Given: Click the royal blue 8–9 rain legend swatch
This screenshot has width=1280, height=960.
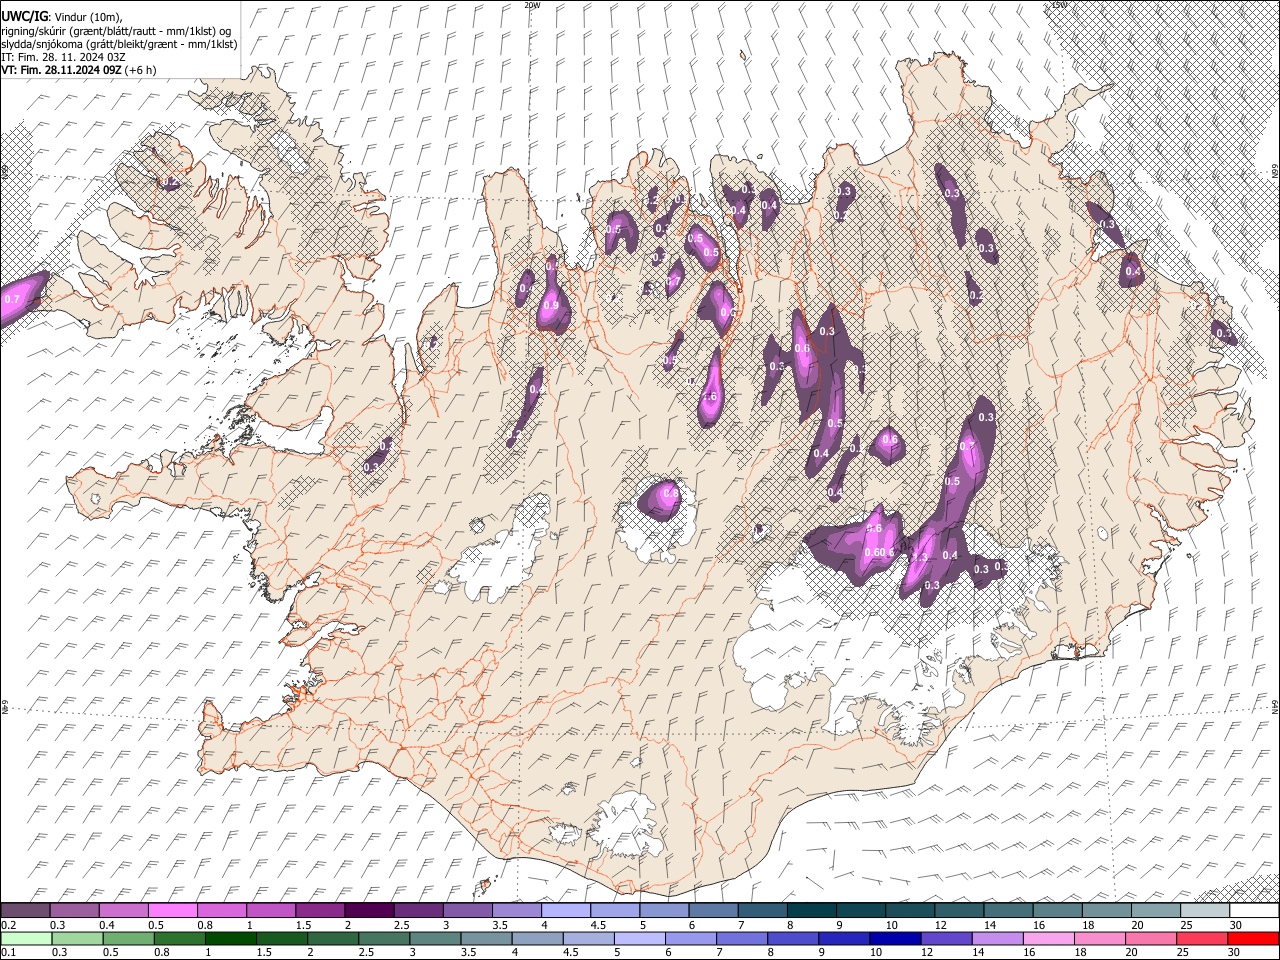Looking at the screenshot, I should tap(793, 938).
